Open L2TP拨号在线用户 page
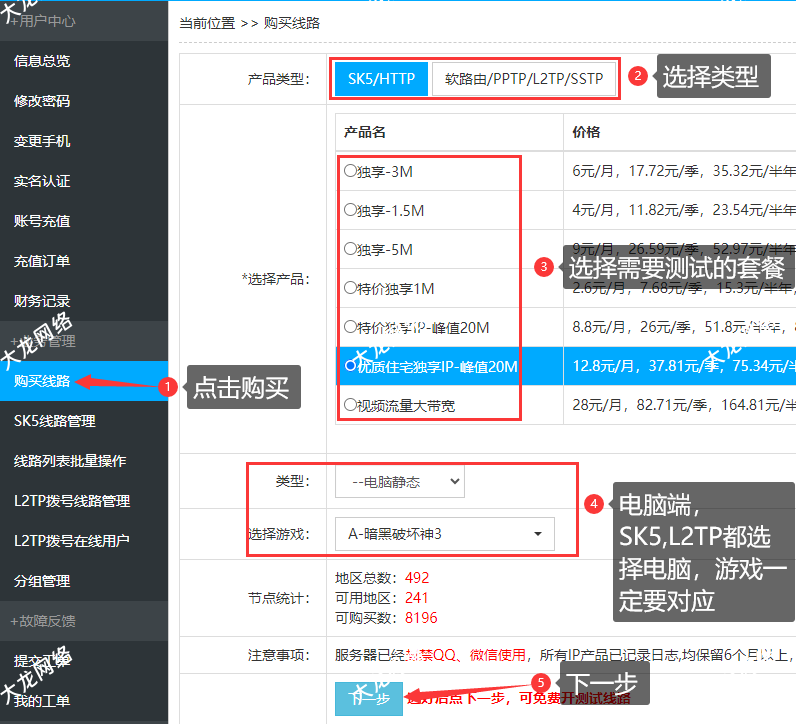The image size is (796, 724). click(72, 541)
